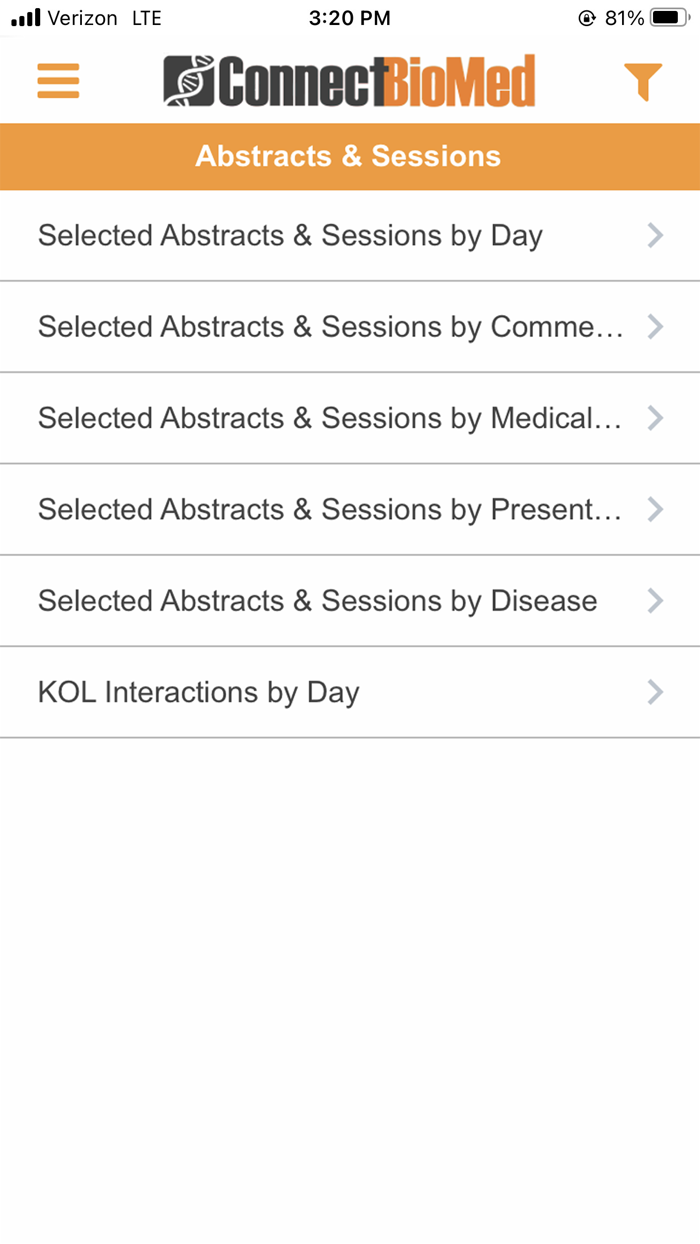Tap the 3:20 PM clock in status bar

[349, 18]
